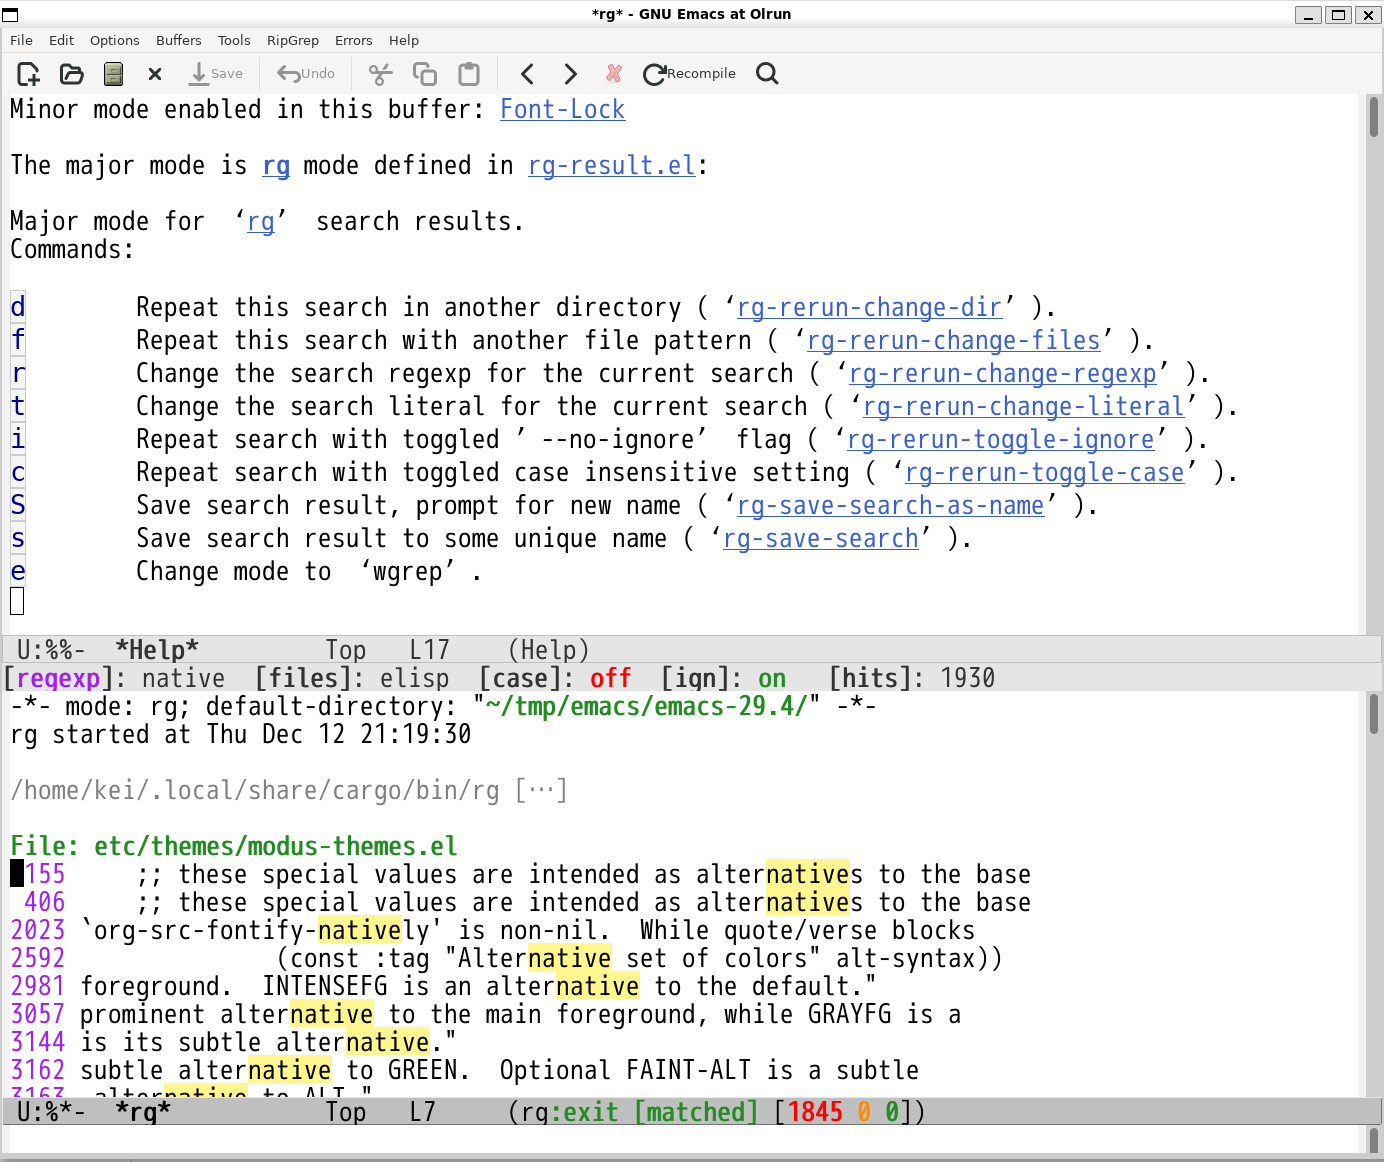Screen dimensions: 1384x1162
Task: Click the *rg* buffer name in mode line
Action: [x=143, y=1112]
